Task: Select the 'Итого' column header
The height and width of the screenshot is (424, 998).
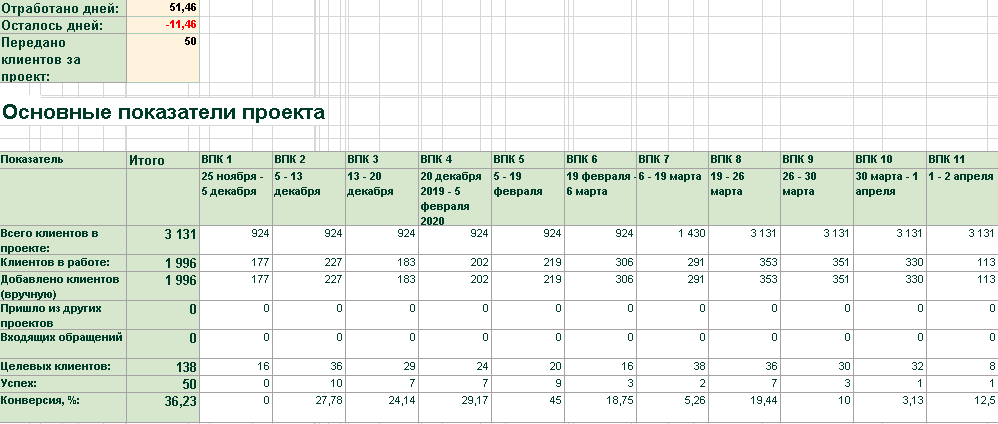Action: coord(163,160)
